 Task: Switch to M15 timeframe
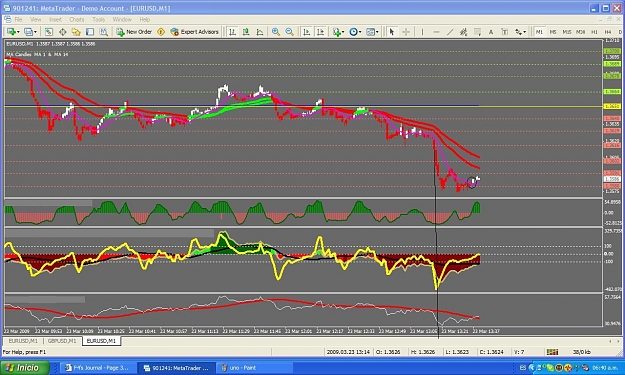pyautogui.click(x=567, y=31)
